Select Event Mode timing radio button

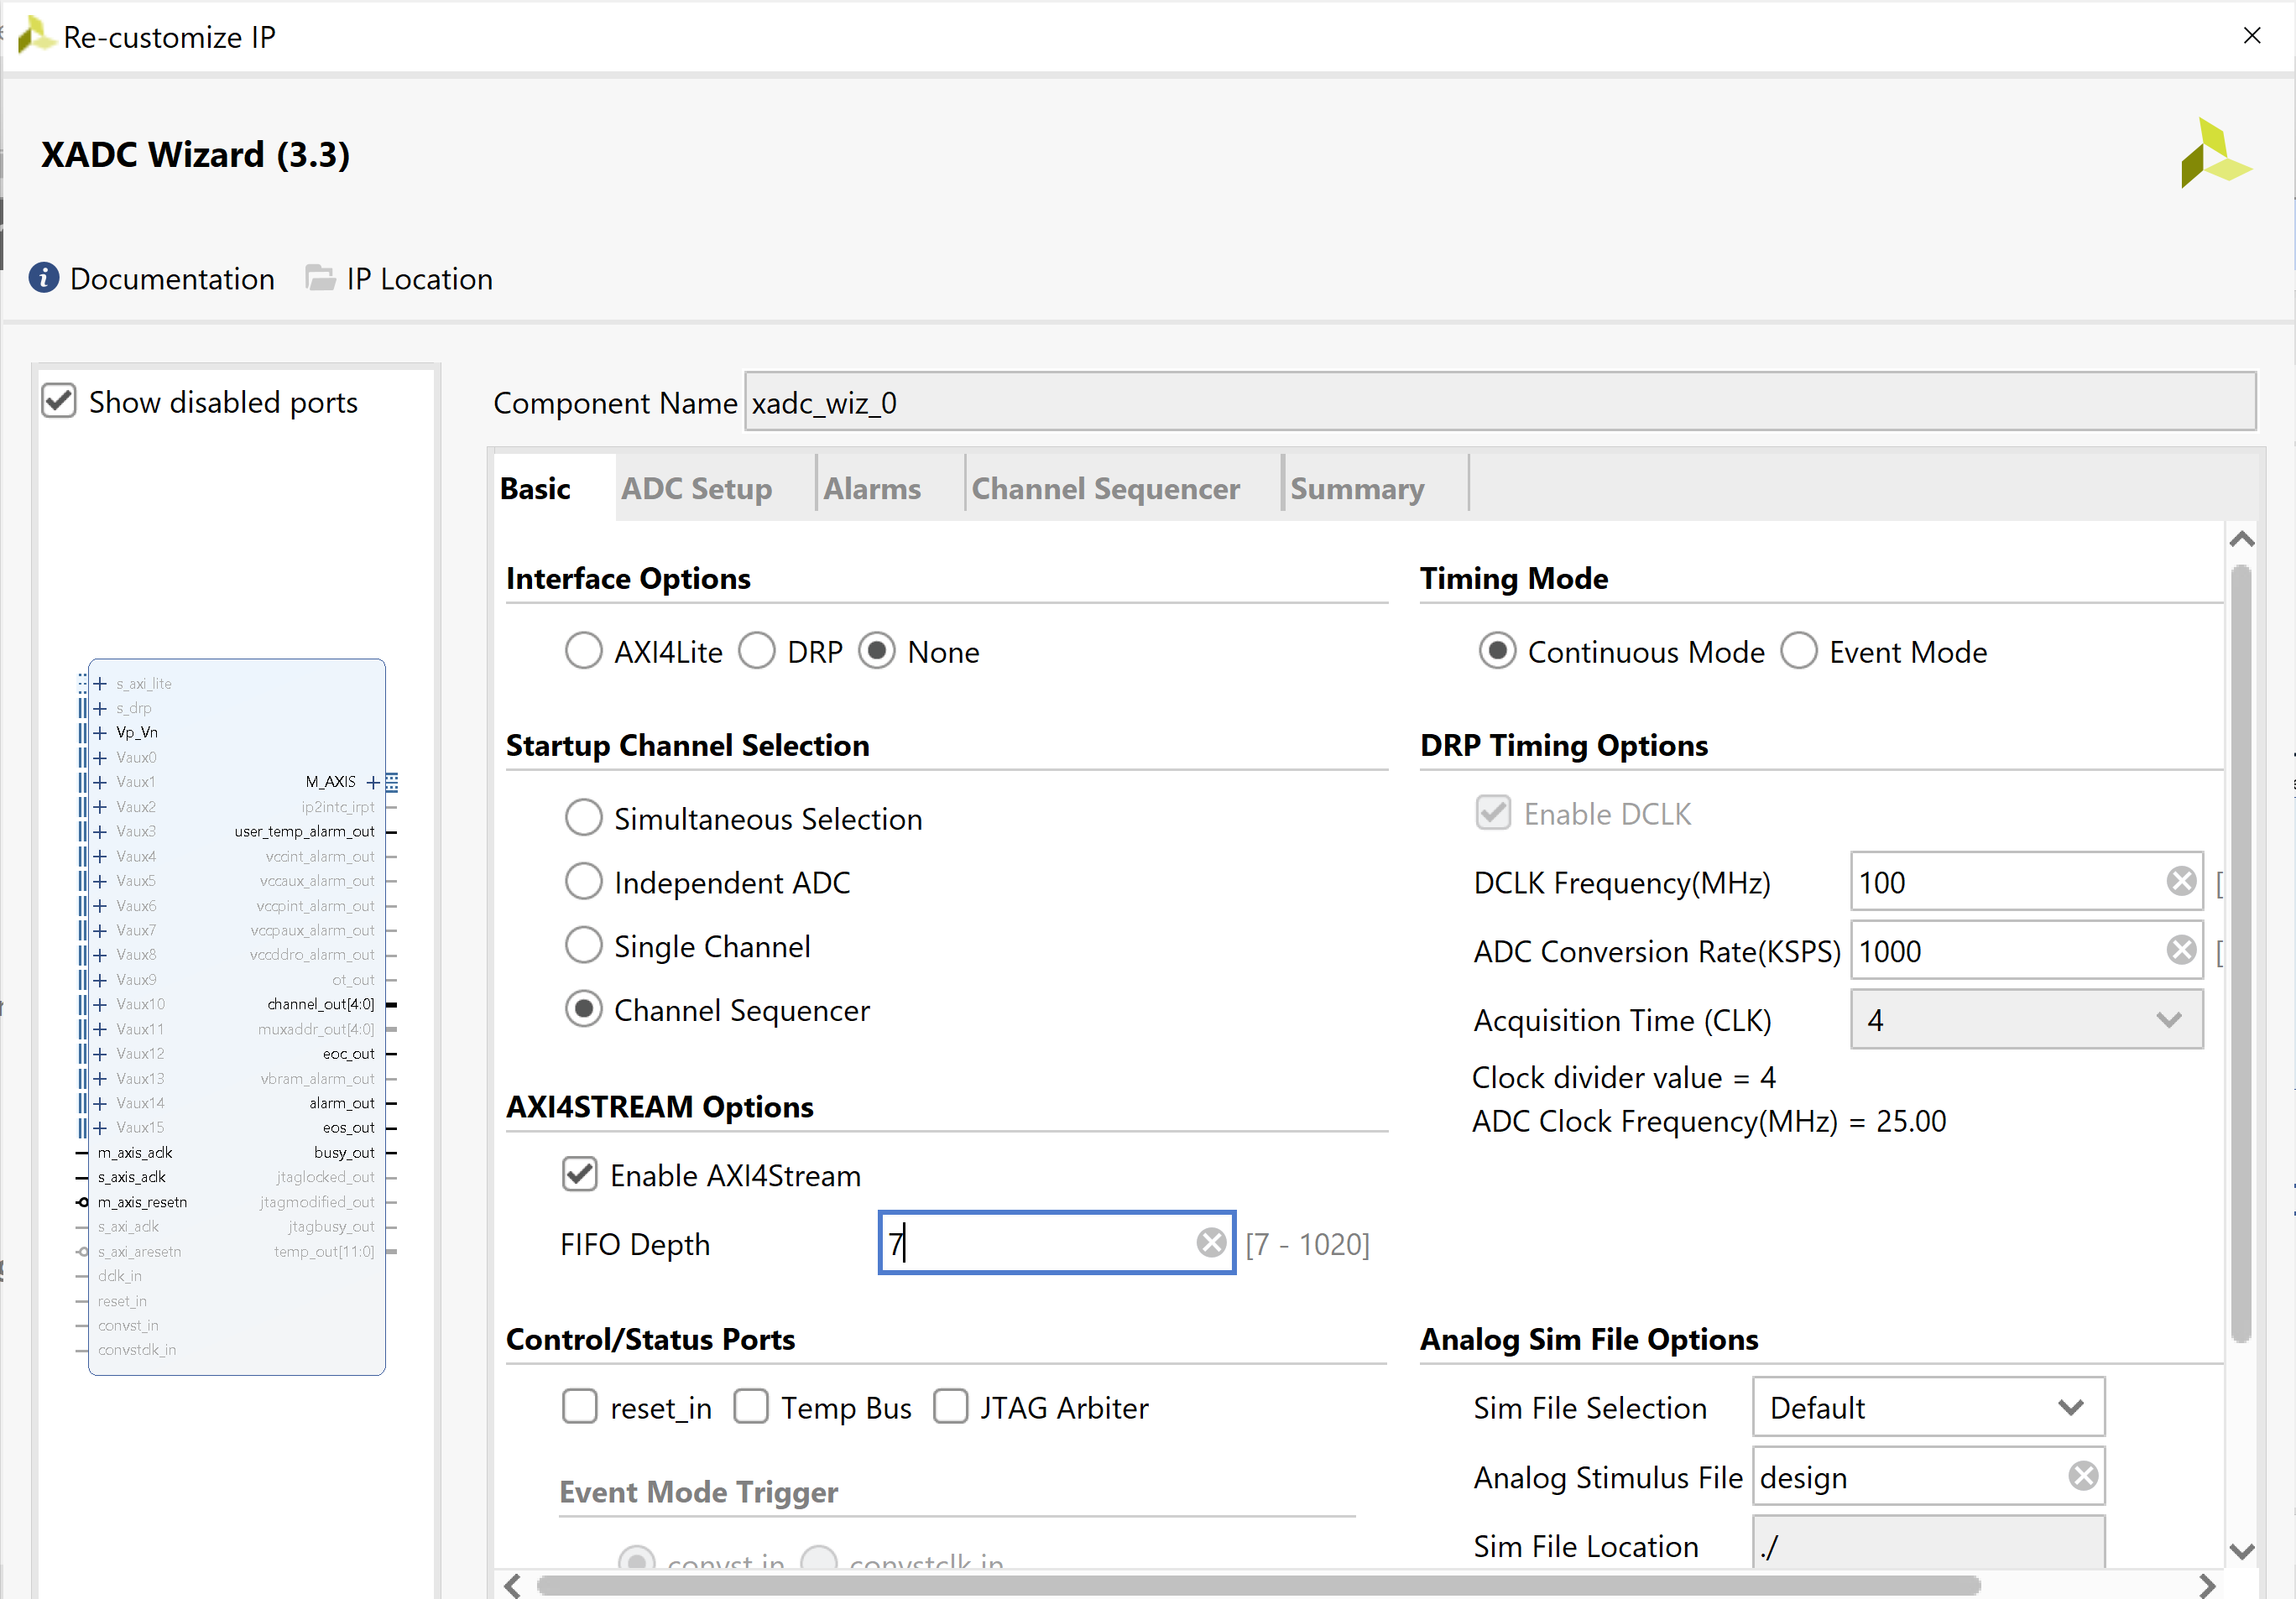[1798, 651]
